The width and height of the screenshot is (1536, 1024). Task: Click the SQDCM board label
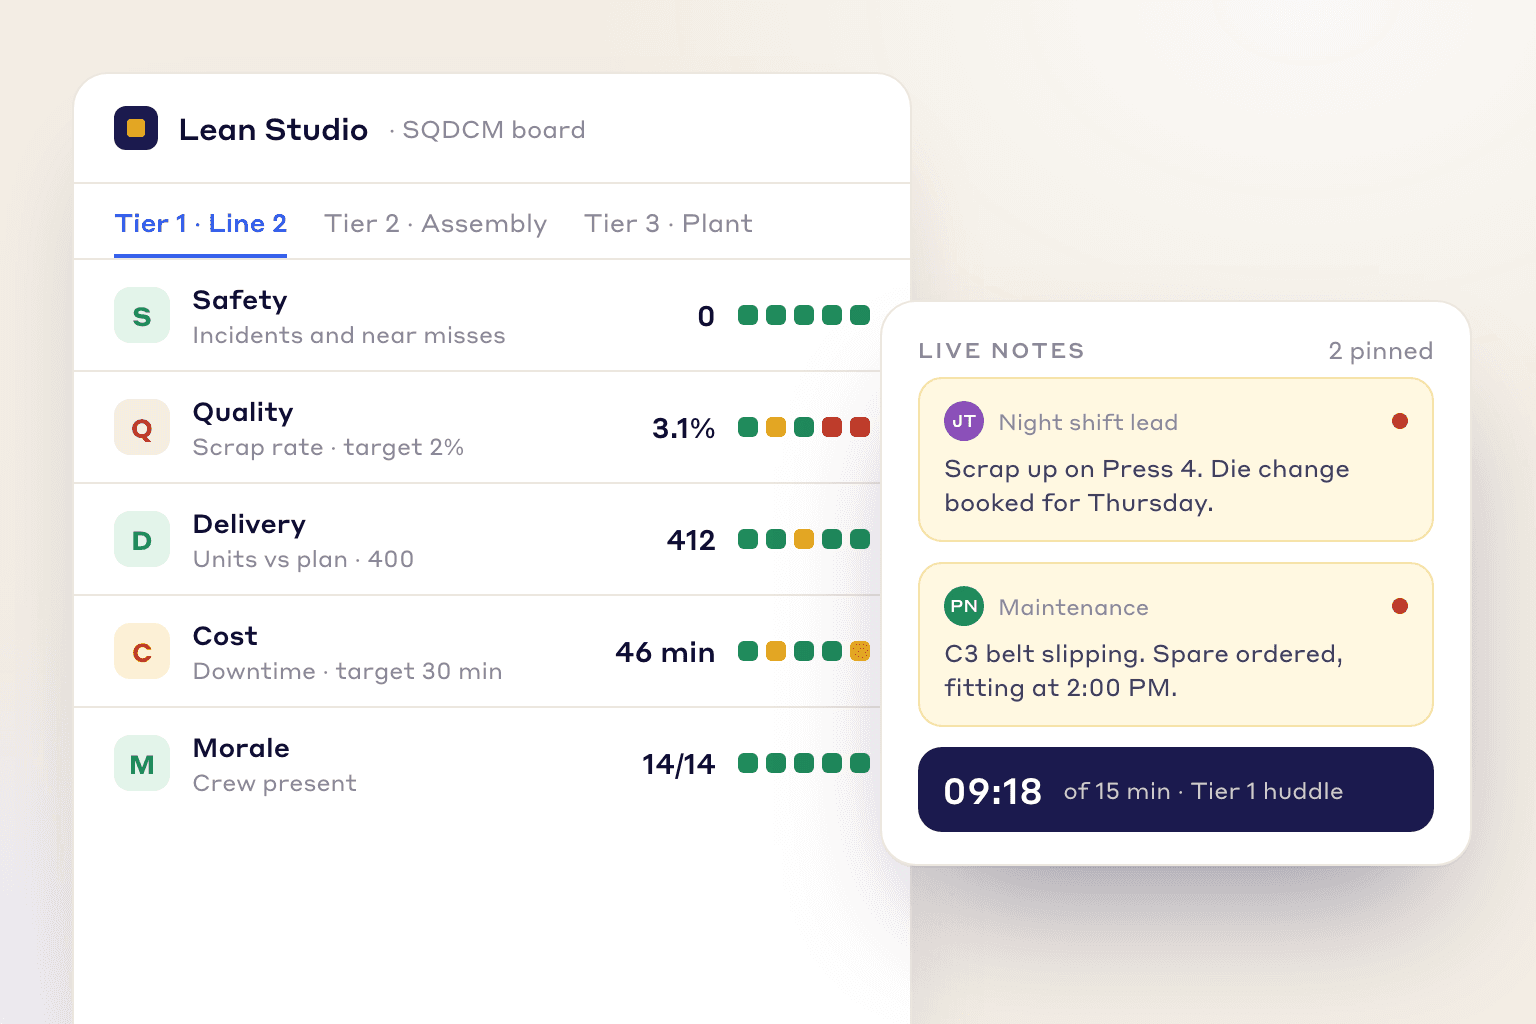493,130
